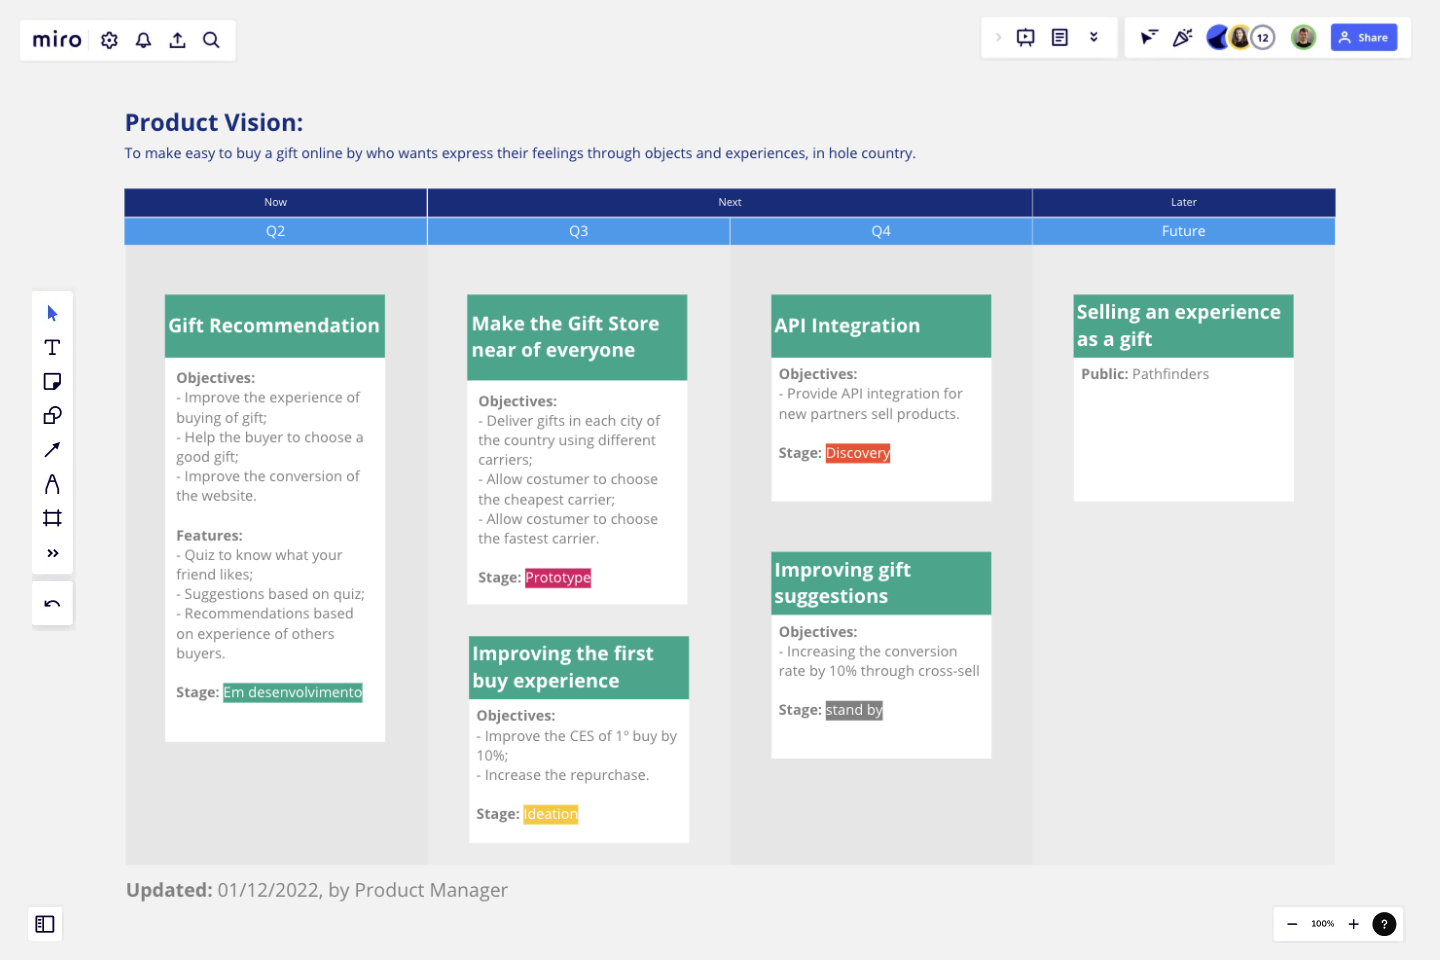Enable cursor following with the pointer icon
This screenshot has height=960, width=1440.
[x=1146, y=37]
